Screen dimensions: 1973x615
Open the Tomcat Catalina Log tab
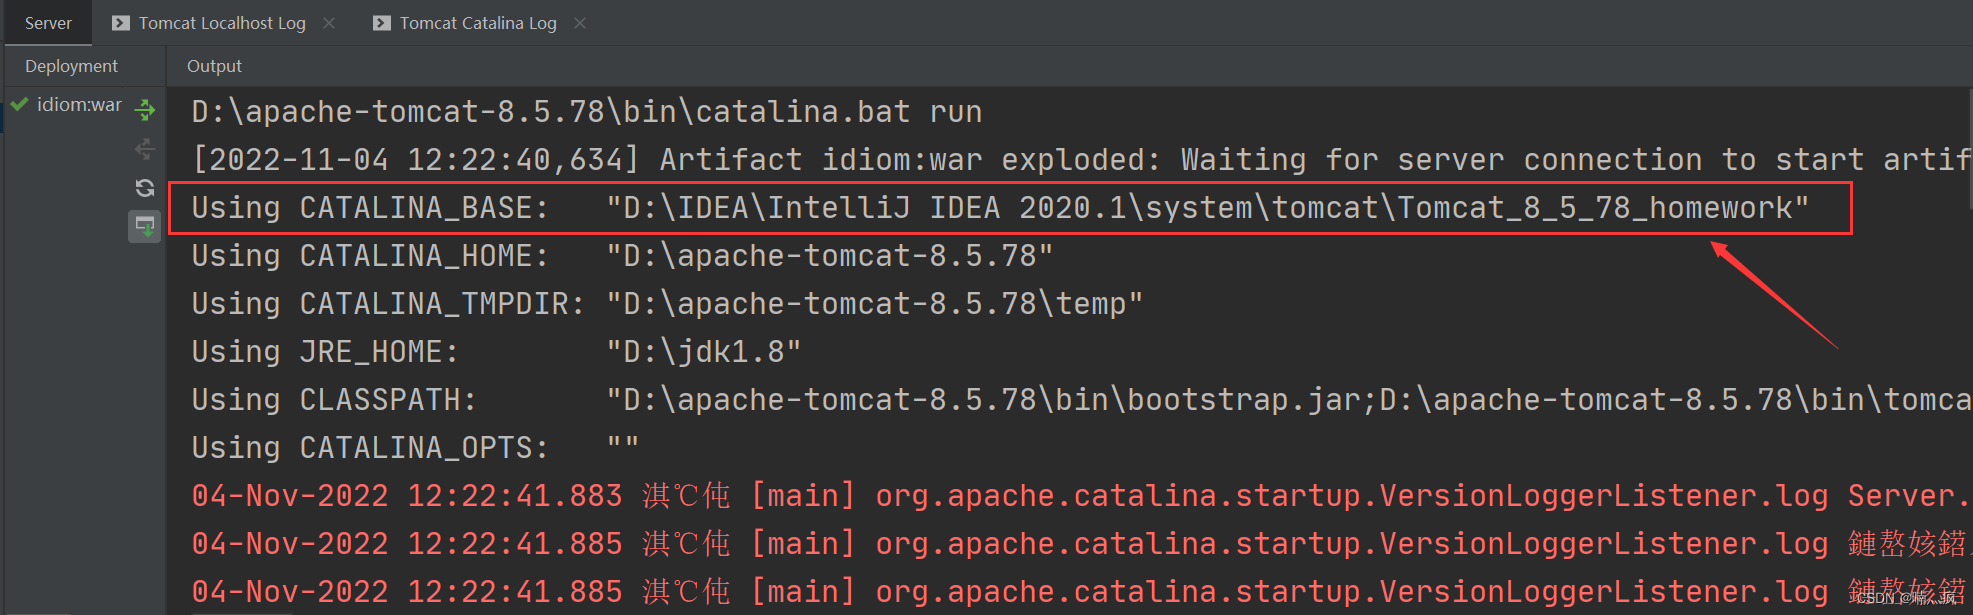(x=478, y=23)
